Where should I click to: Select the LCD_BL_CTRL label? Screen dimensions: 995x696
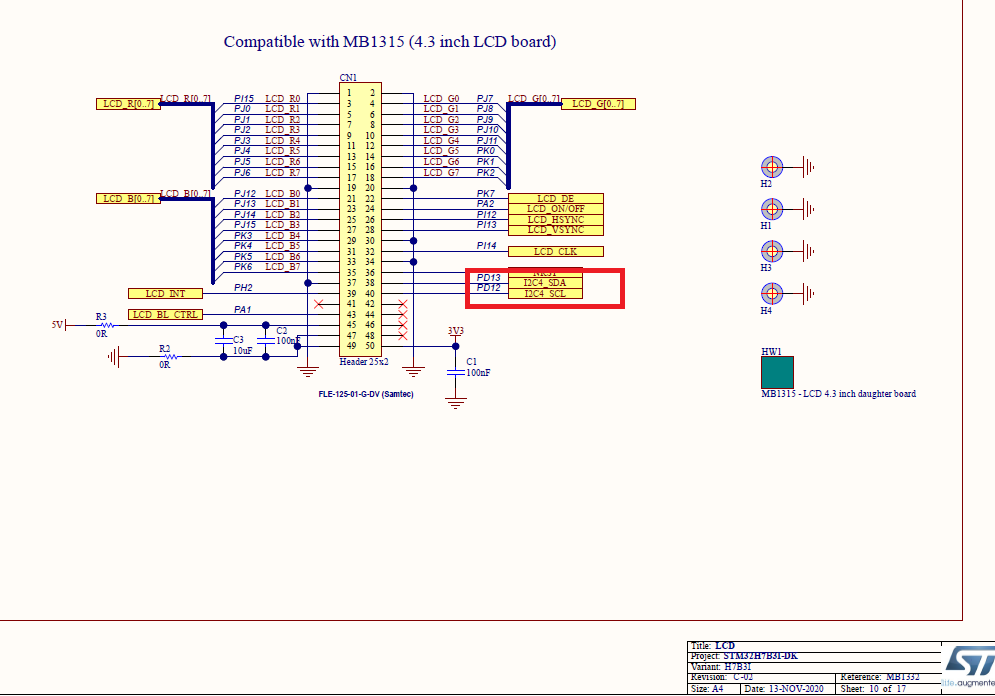pos(166,313)
